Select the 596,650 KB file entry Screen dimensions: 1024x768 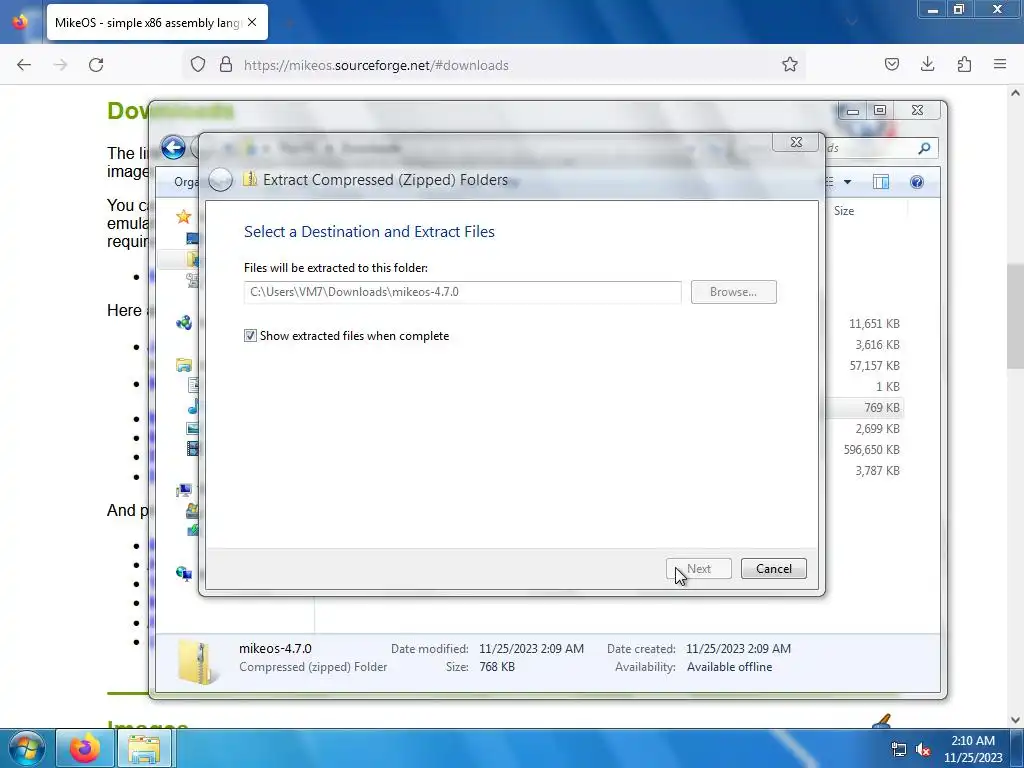click(871, 450)
